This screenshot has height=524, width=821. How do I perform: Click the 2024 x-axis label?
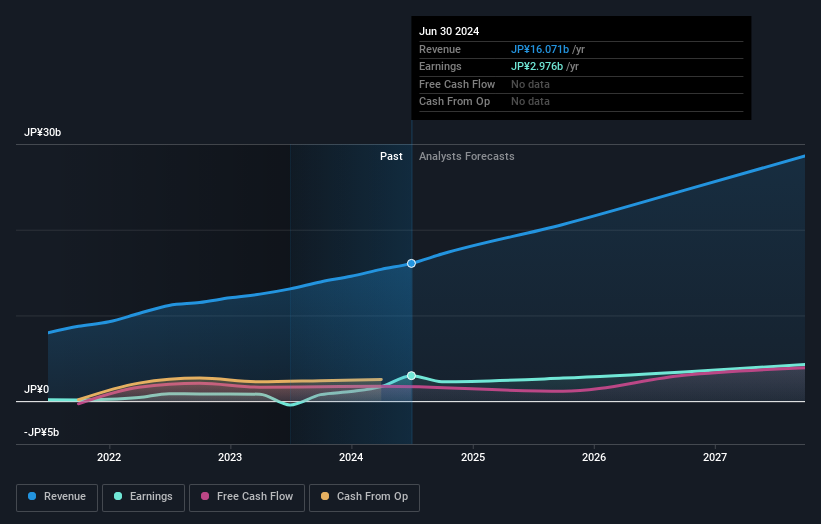click(351, 457)
